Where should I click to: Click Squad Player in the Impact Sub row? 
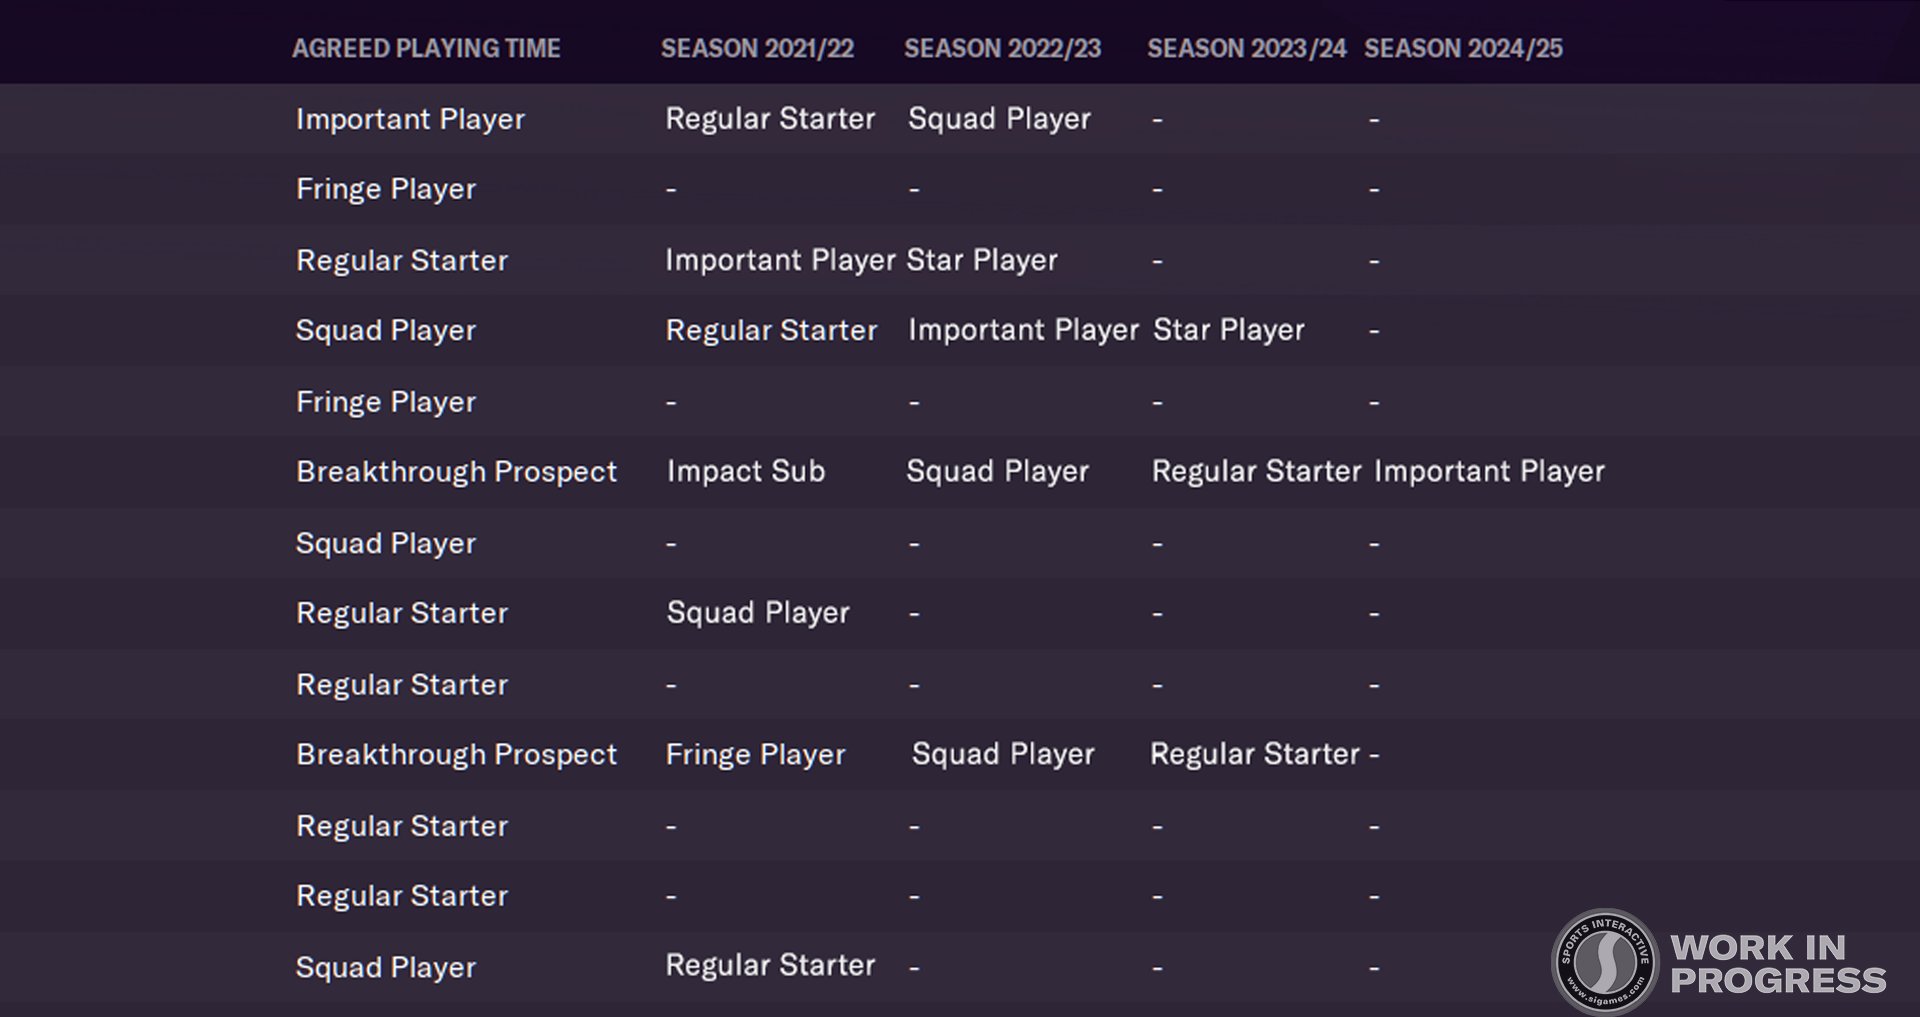[997, 471]
